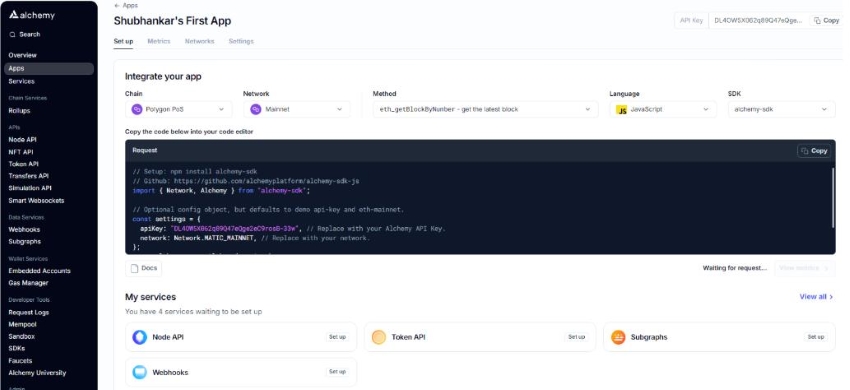This screenshot has height=390, width=850.
Task: Open the Network dropdown
Action: tap(297, 109)
